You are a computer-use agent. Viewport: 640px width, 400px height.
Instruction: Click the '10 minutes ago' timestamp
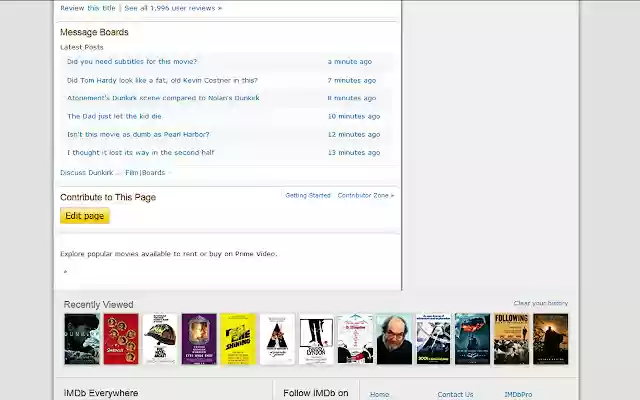pyautogui.click(x=354, y=116)
